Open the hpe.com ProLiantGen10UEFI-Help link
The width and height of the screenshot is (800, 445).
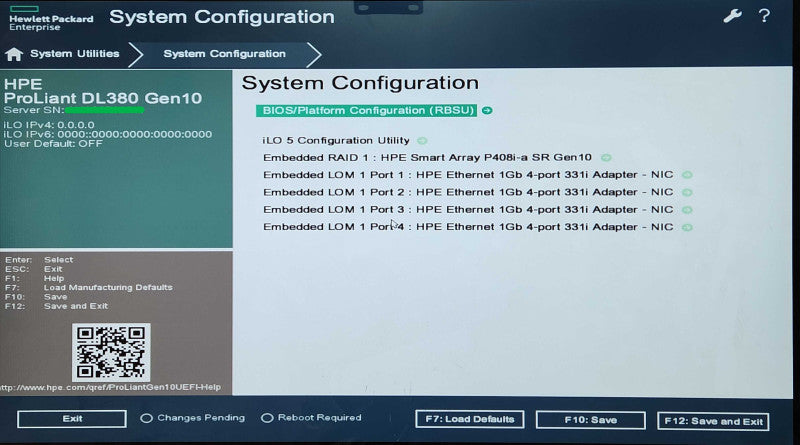point(111,387)
